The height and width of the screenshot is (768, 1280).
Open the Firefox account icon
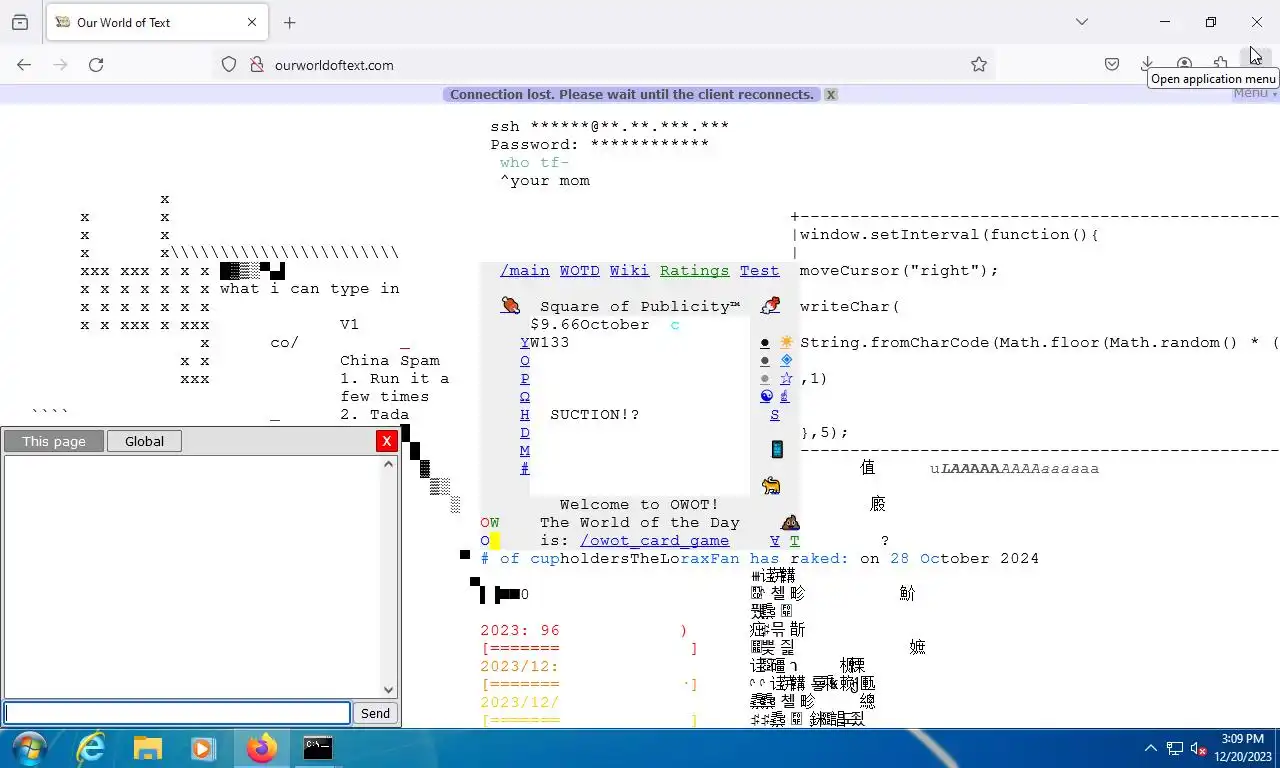coord(1184,63)
